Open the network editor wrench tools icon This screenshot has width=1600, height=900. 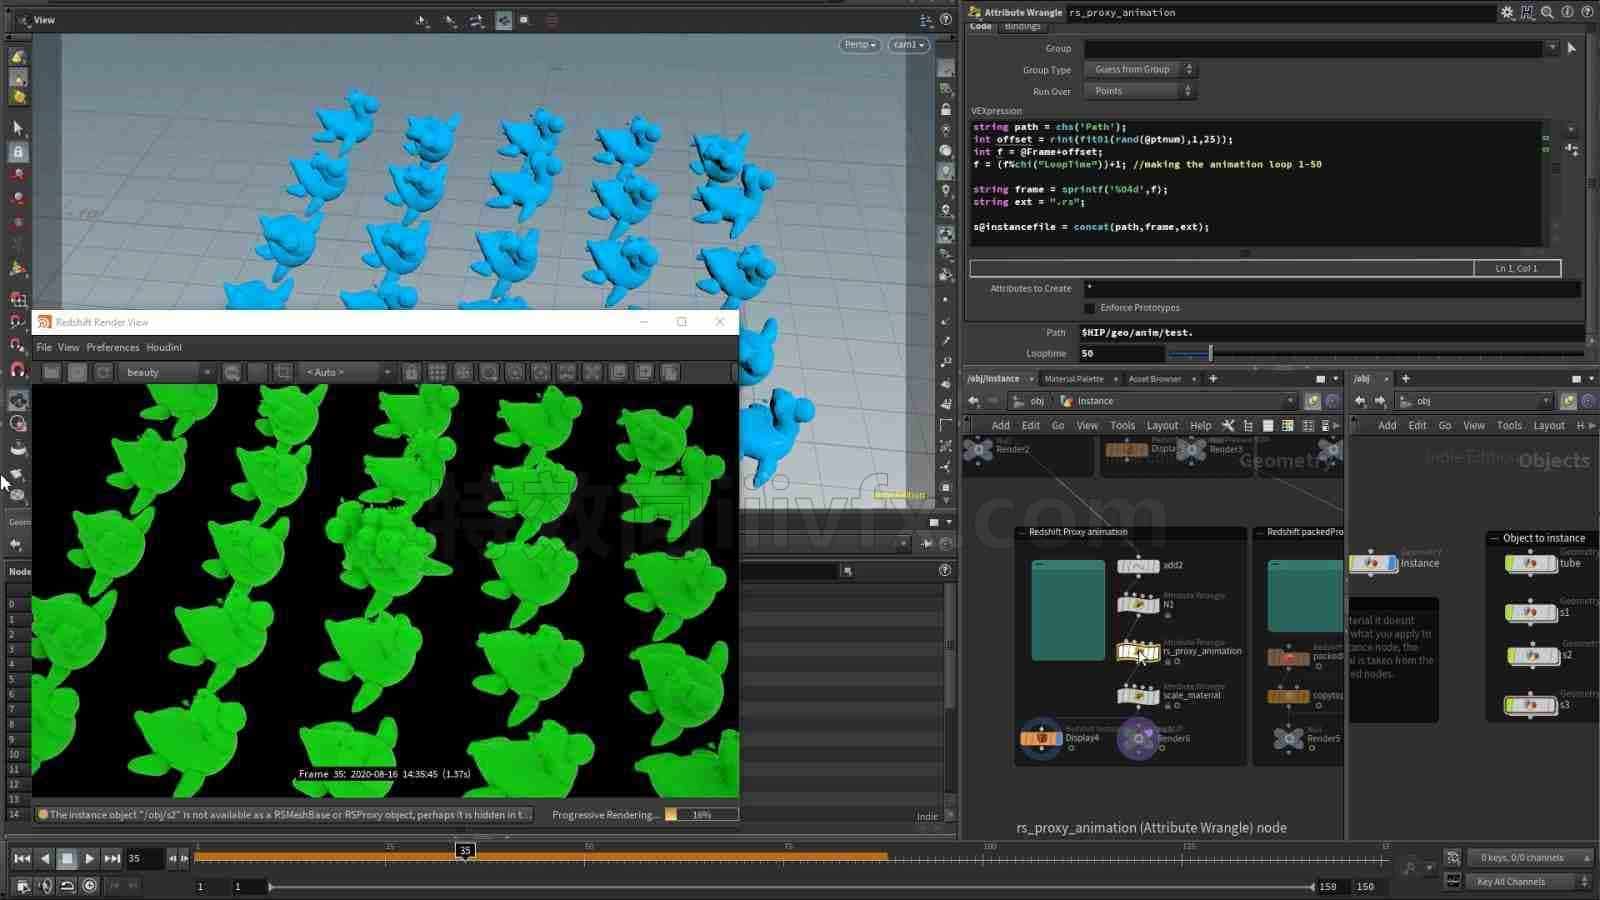pyautogui.click(x=1228, y=425)
